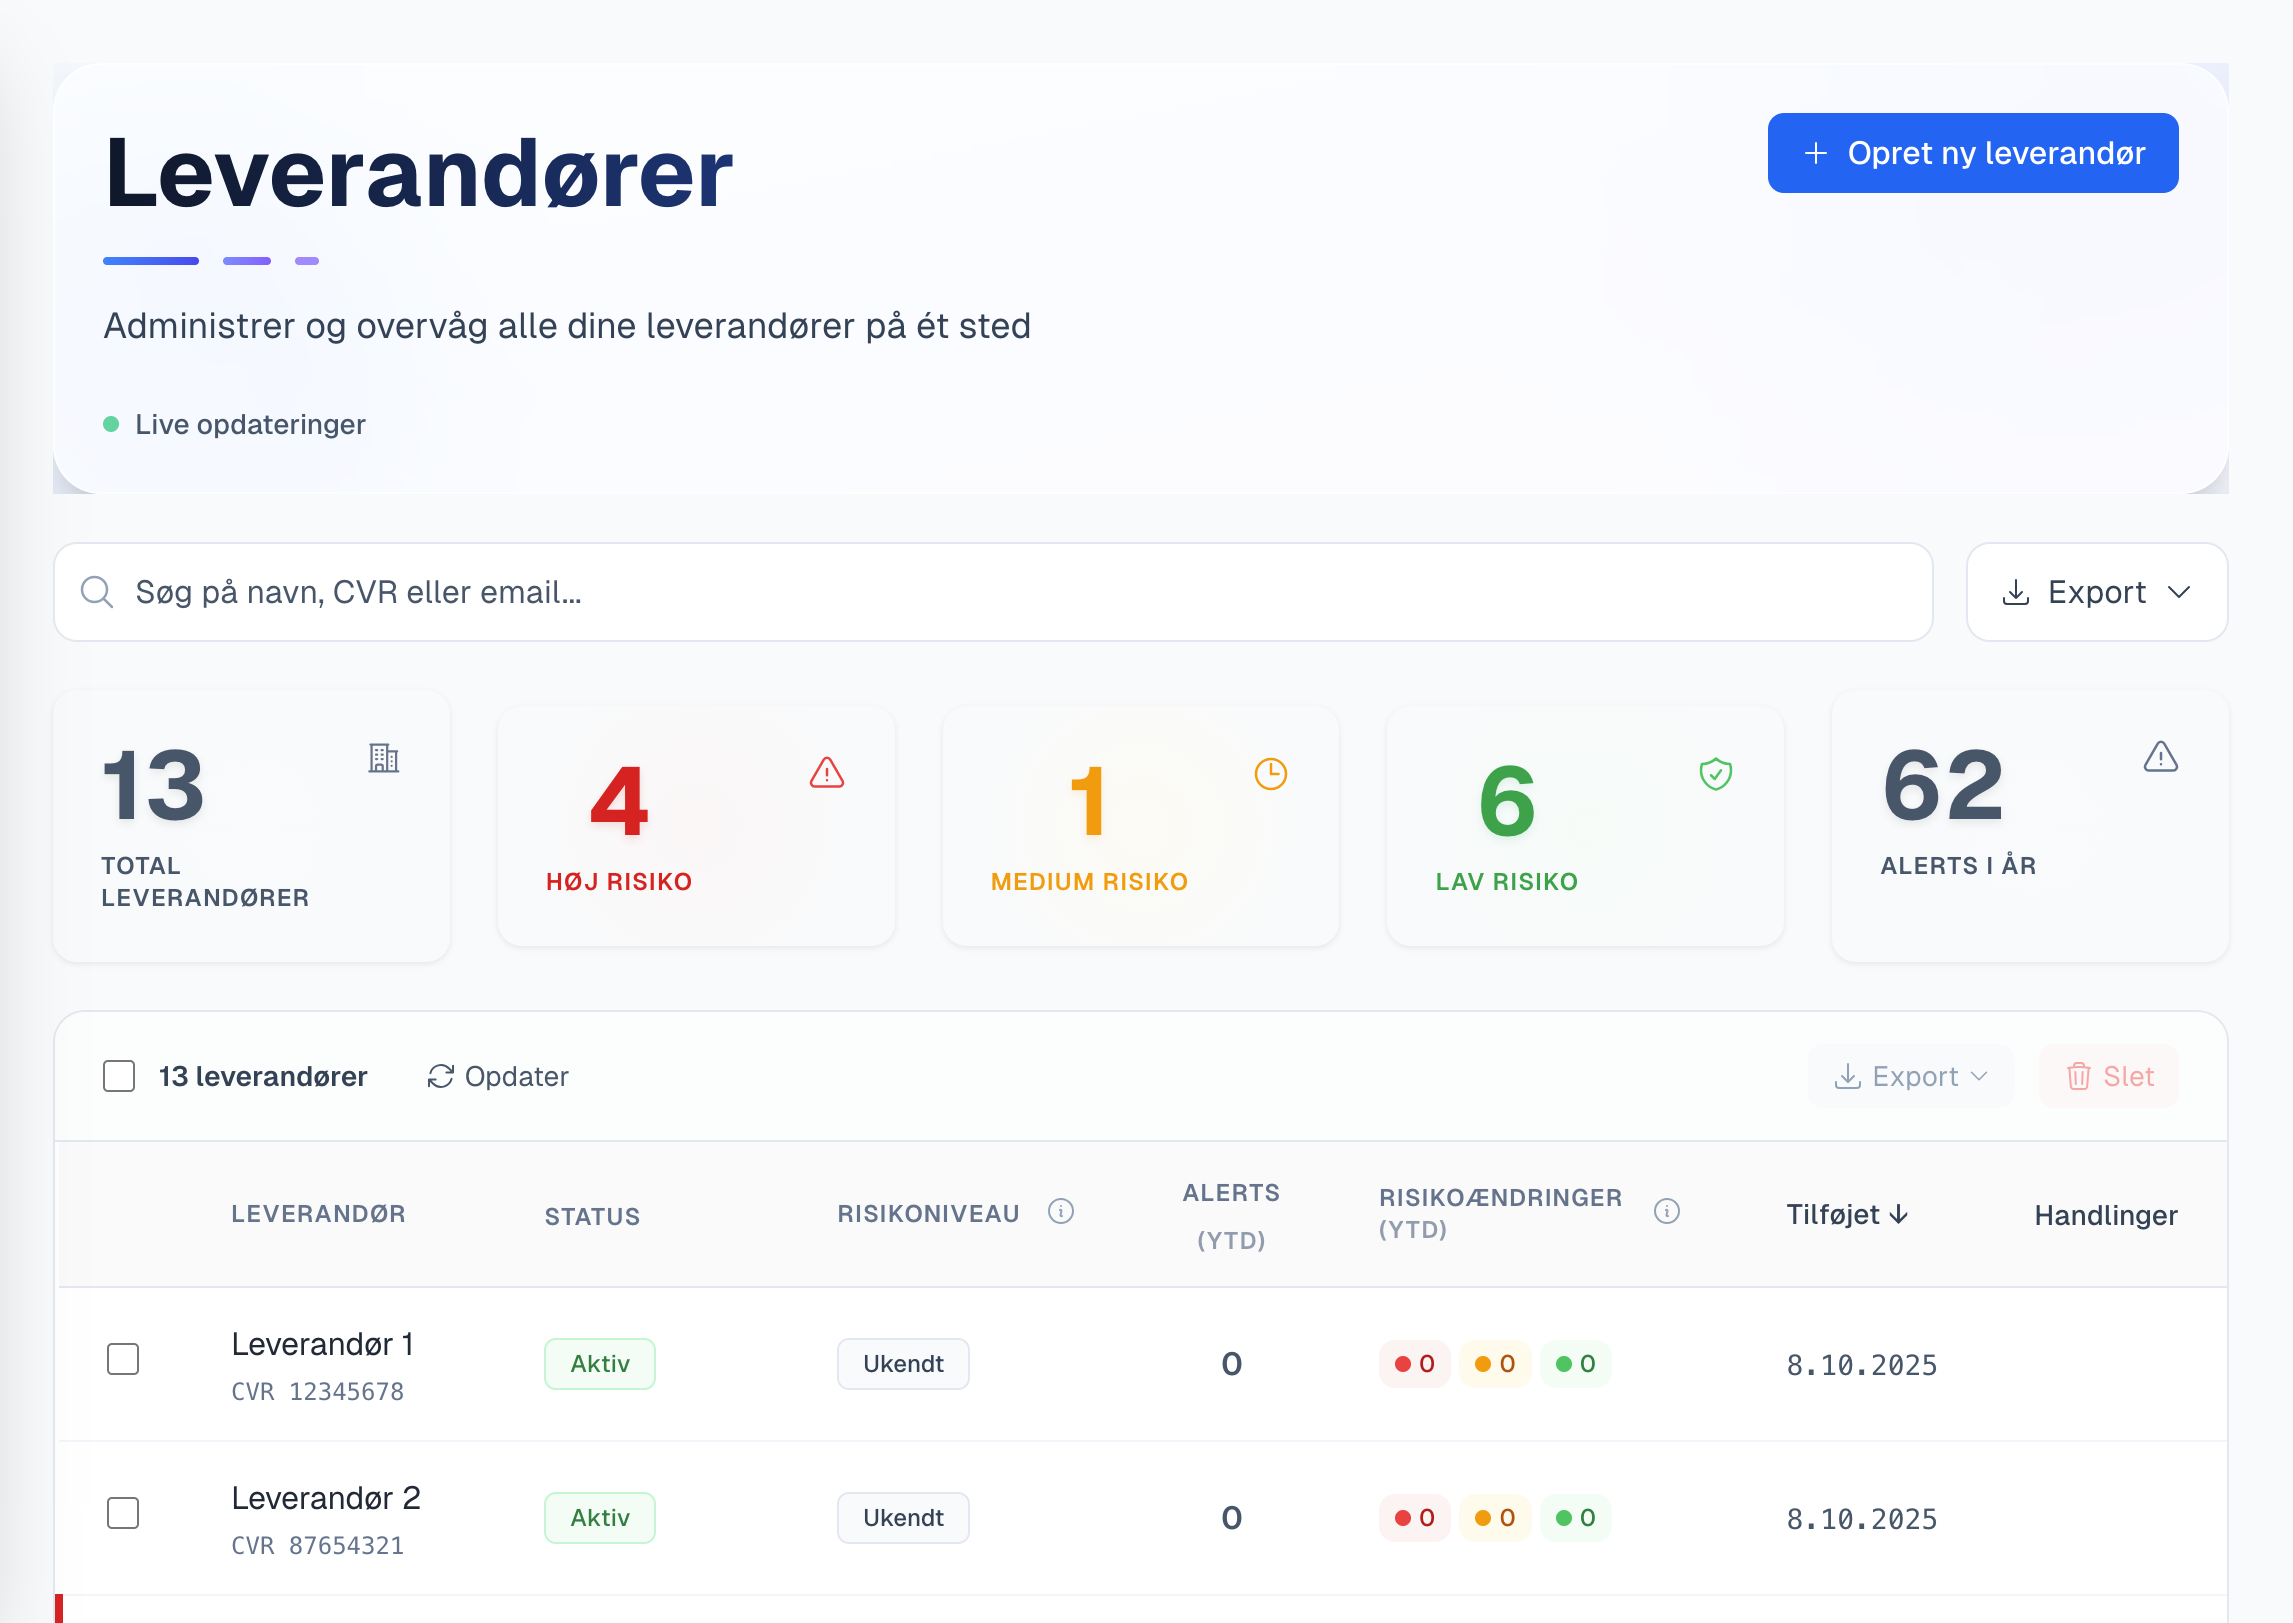Click the building icon on Total leverandører card

385,761
